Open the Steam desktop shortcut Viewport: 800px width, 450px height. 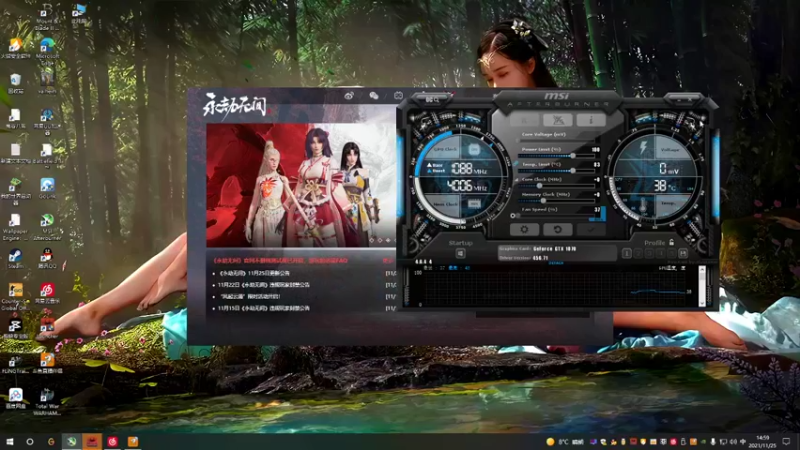[15, 259]
